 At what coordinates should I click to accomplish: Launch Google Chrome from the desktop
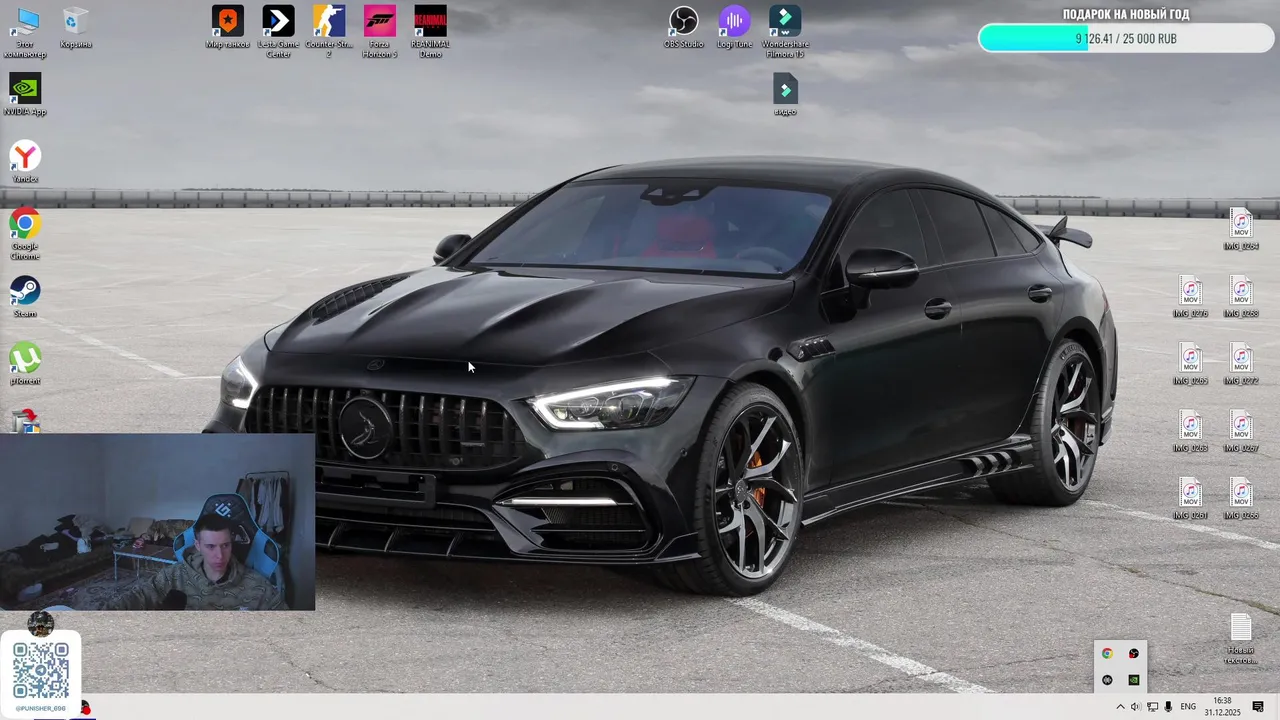[x=25, y=234]
